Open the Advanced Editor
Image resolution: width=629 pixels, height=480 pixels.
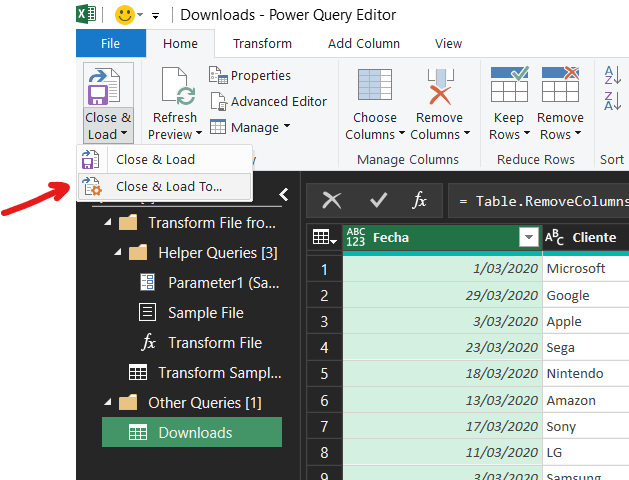[x=268, y=101]
